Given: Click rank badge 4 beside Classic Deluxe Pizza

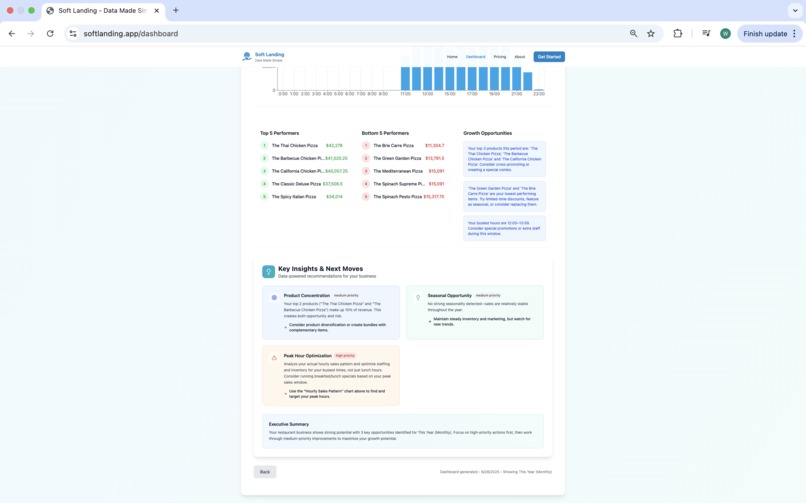Looking at the screenshot, I should pos(264,183).
